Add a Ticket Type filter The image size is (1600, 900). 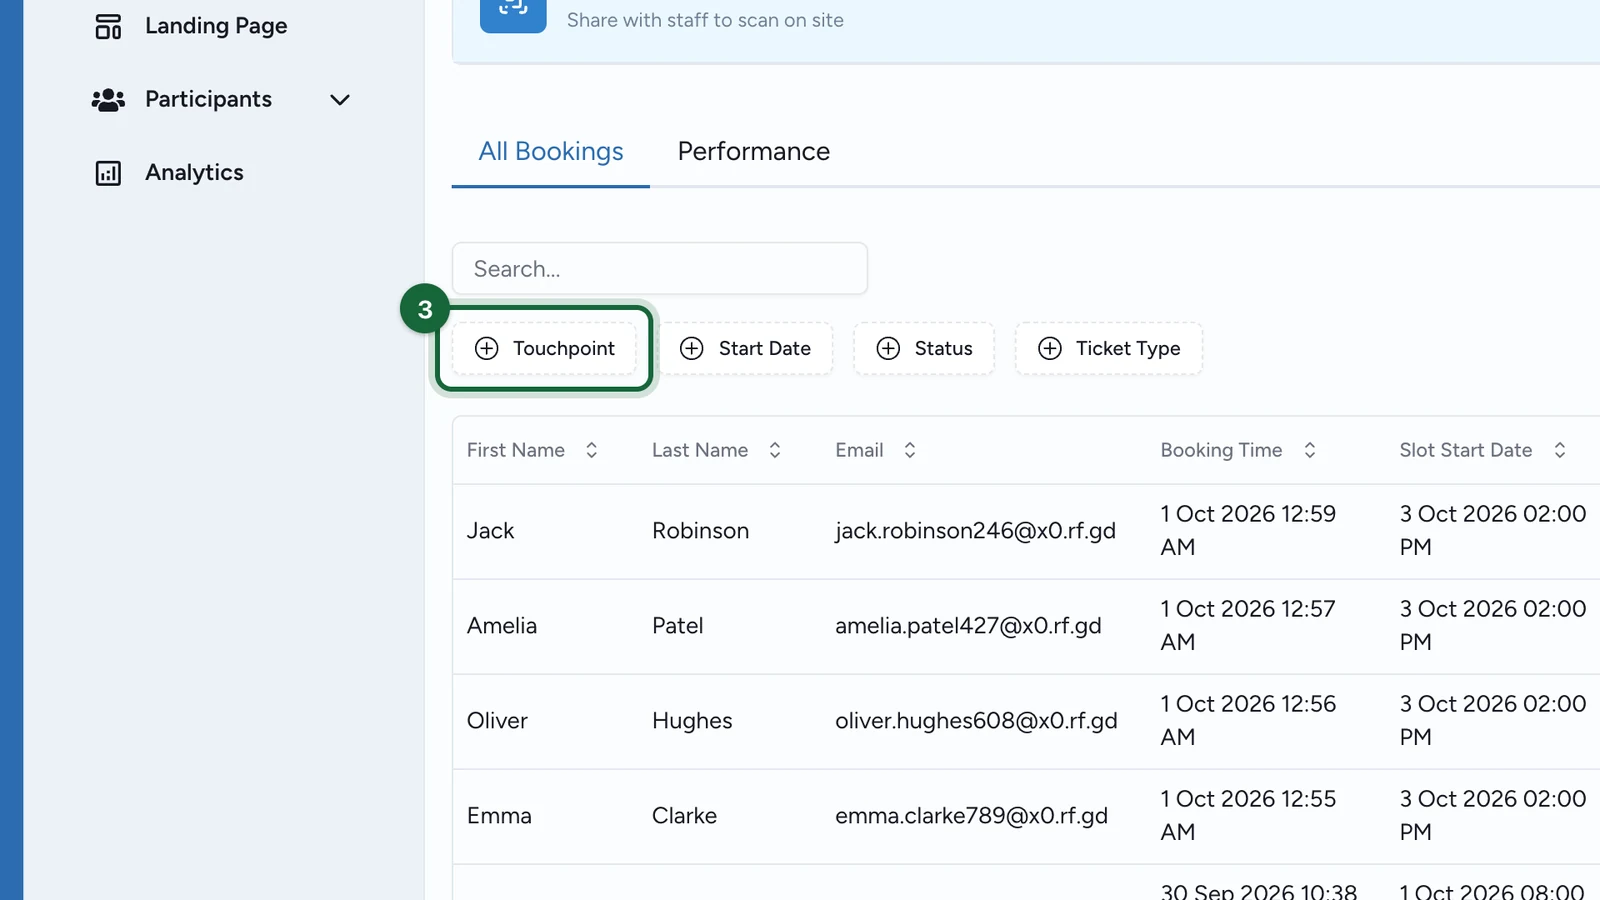tap(1109, 348)
